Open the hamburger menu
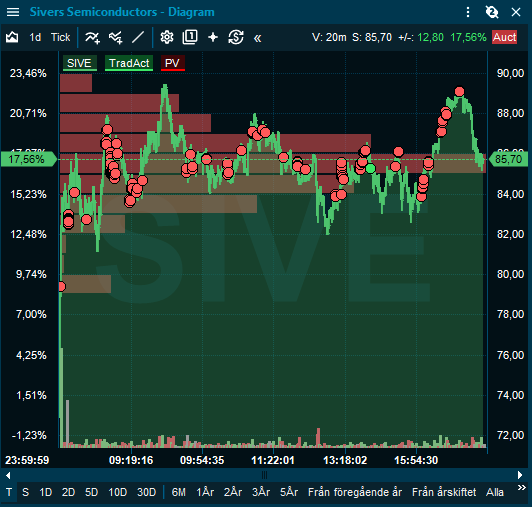The image size is (532, 507). point(13,12)
